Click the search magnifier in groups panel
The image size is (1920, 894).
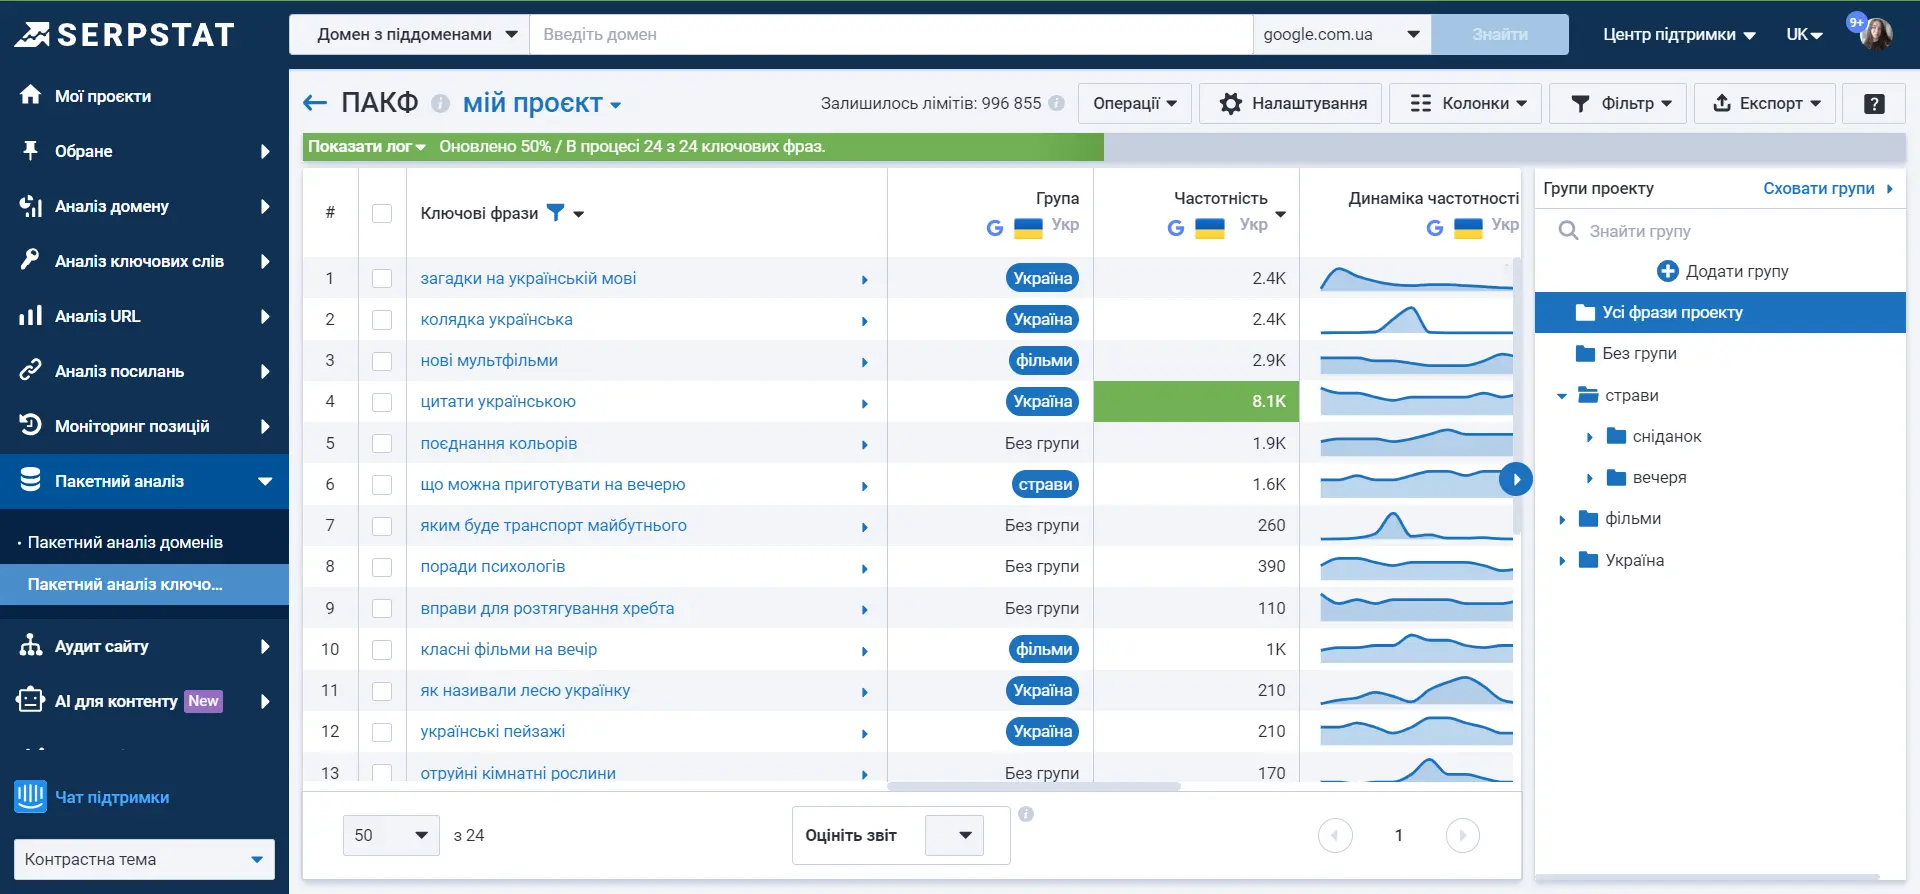click(x=1568, y=231)
